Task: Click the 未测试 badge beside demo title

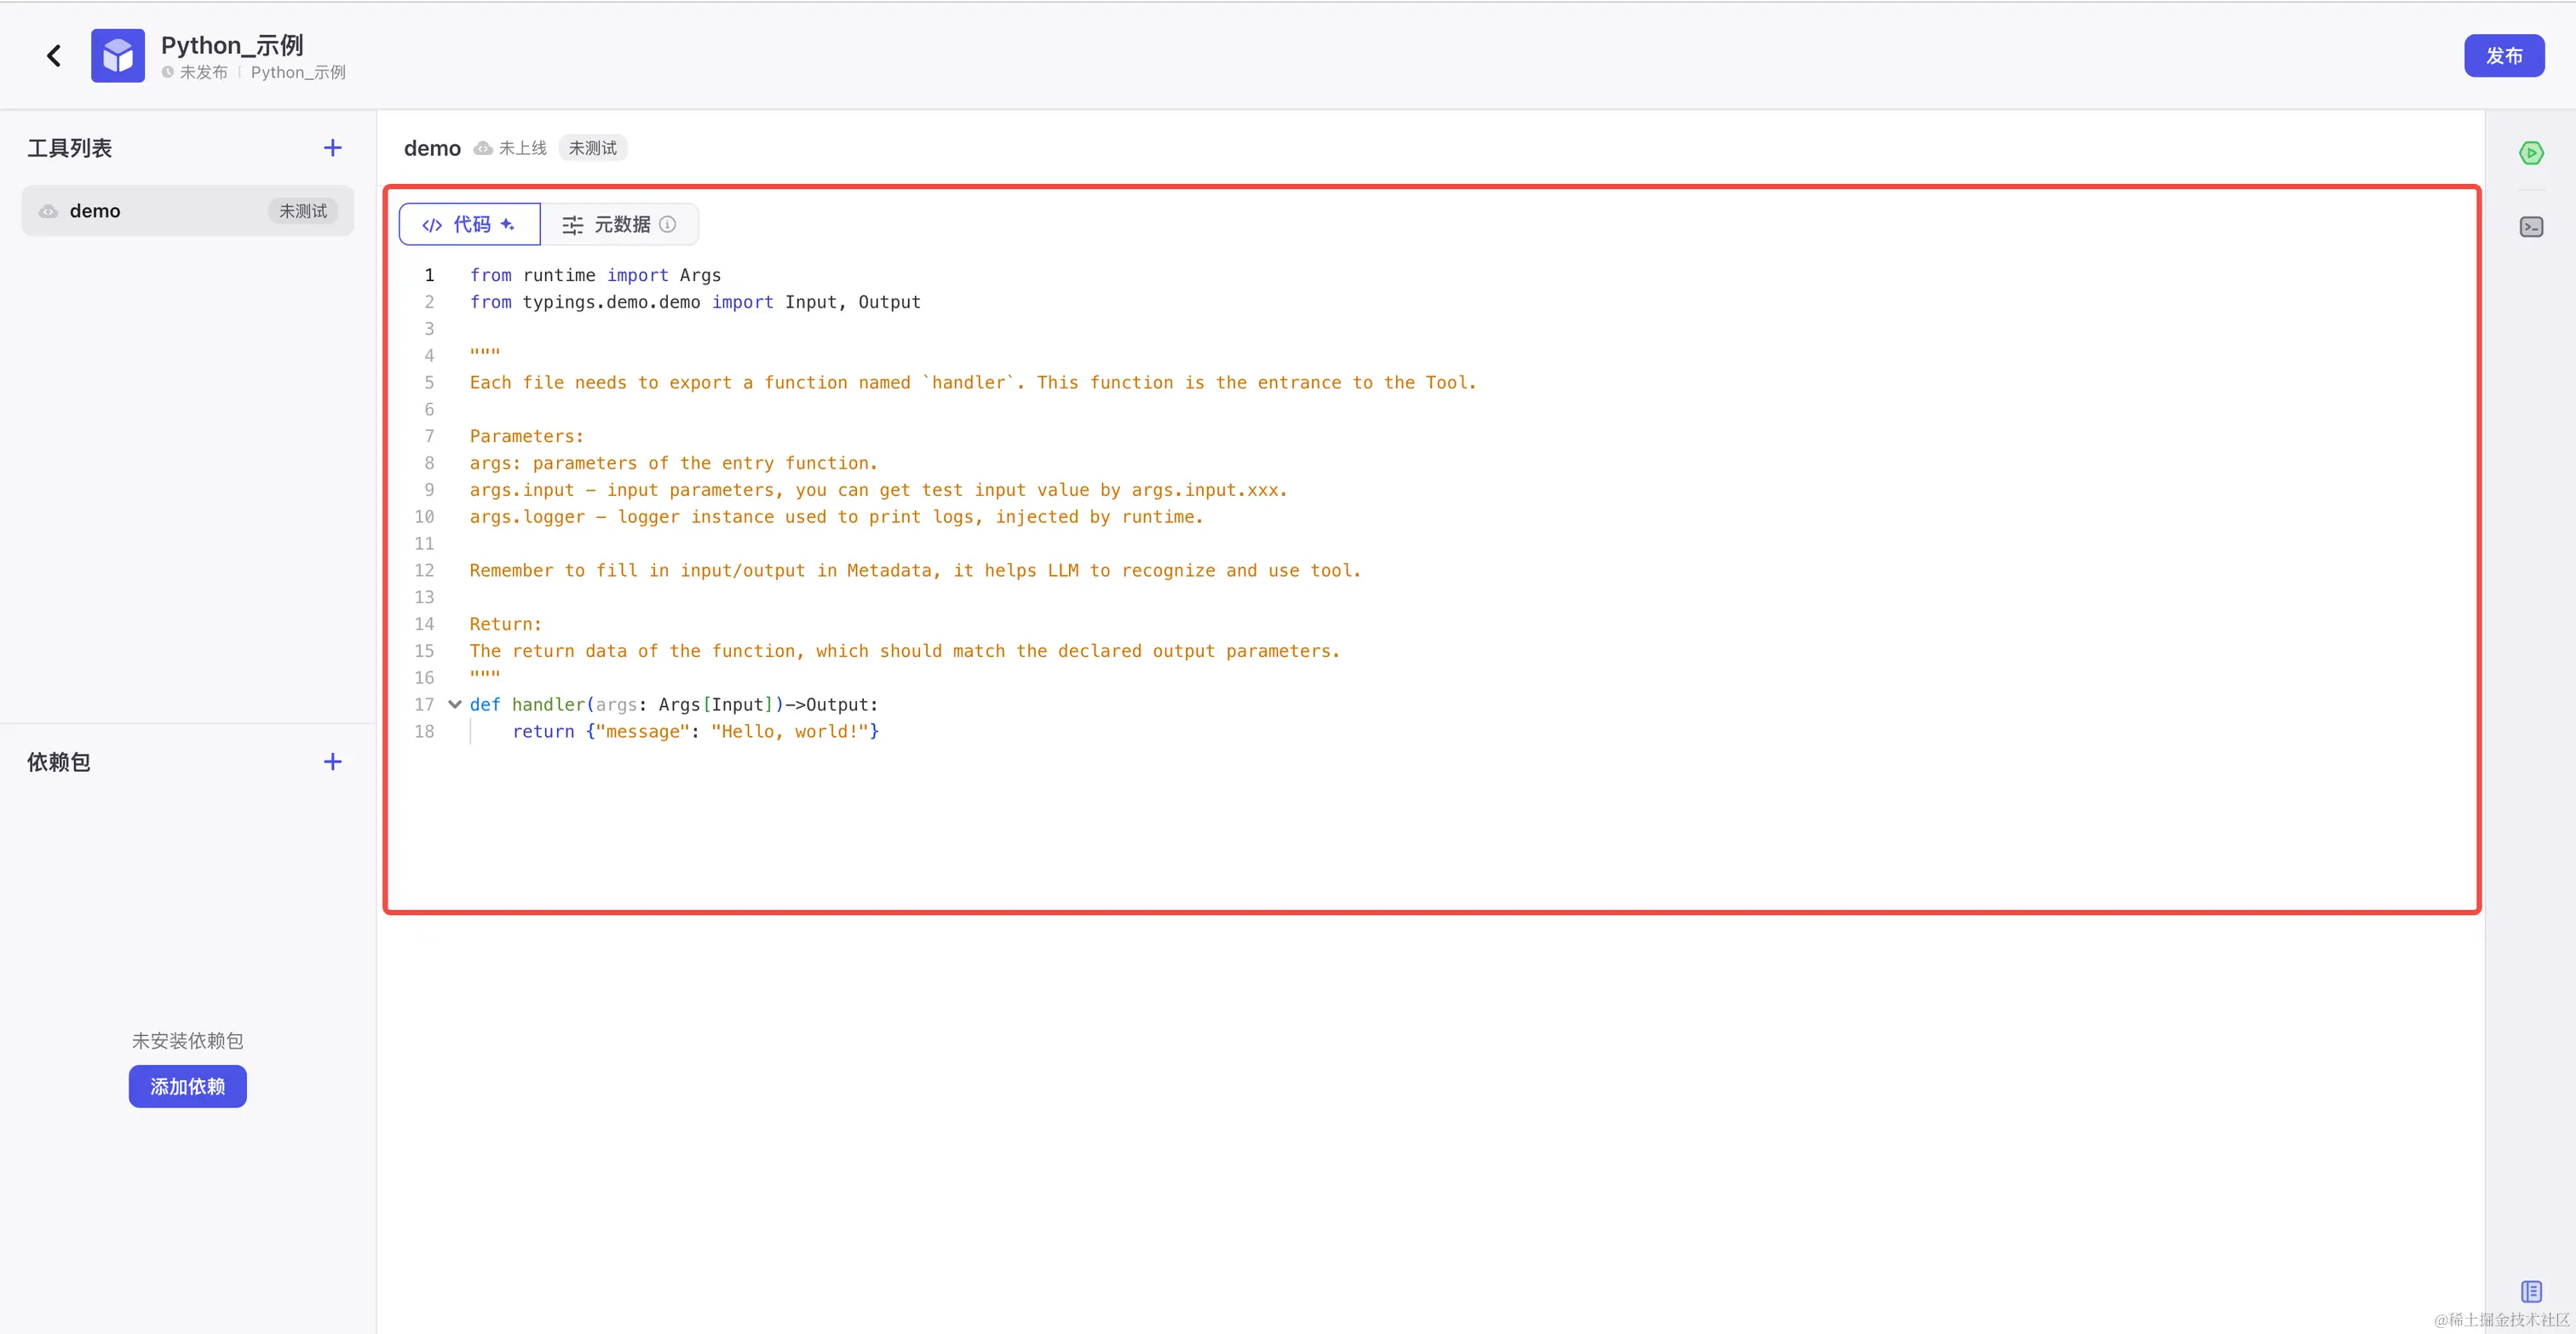Action: pyautogui.click(x=593, y=148)
